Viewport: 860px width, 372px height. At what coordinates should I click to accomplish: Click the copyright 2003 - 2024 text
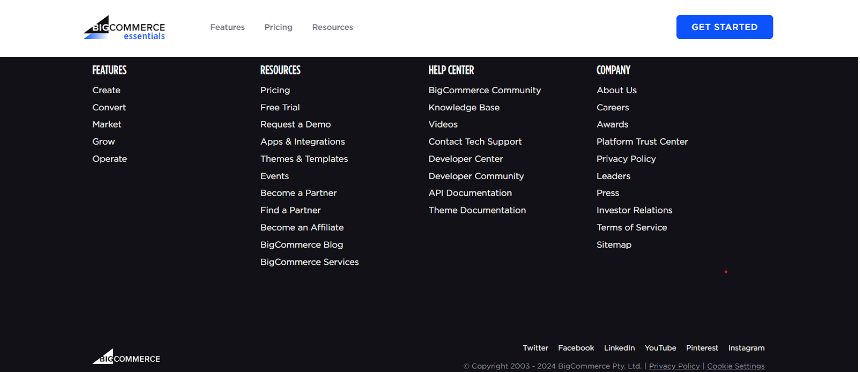tap(553, 366)
